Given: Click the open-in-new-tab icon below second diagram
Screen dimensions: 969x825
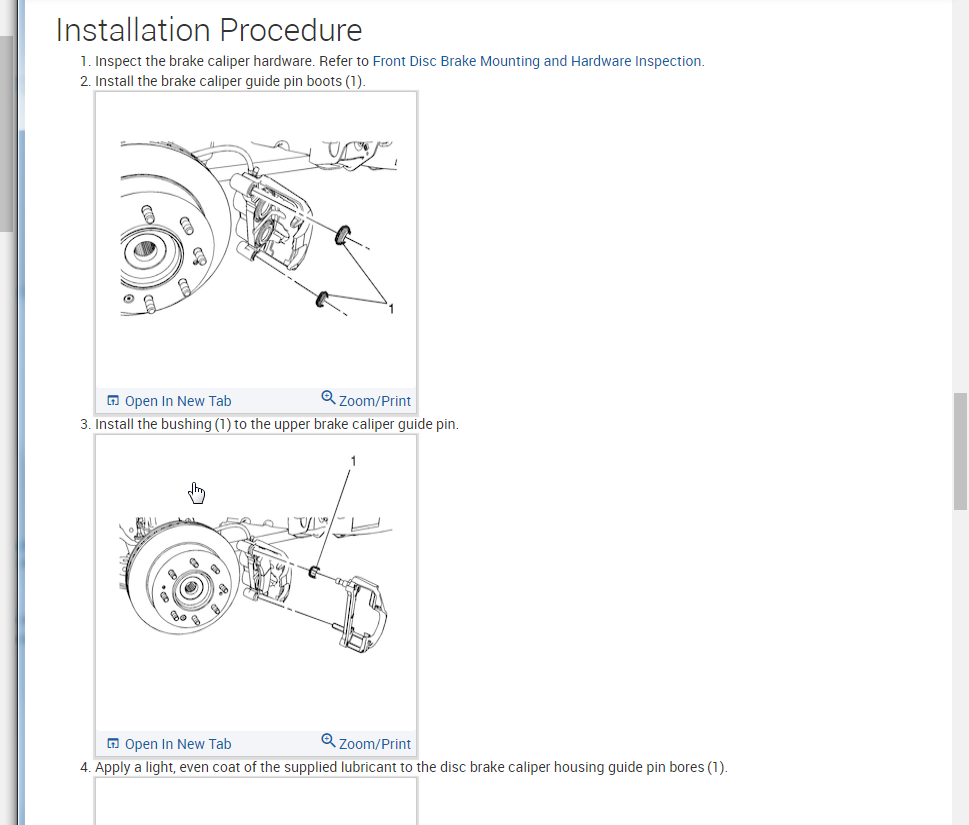Looking at the screenshot, I should point(113,743).
